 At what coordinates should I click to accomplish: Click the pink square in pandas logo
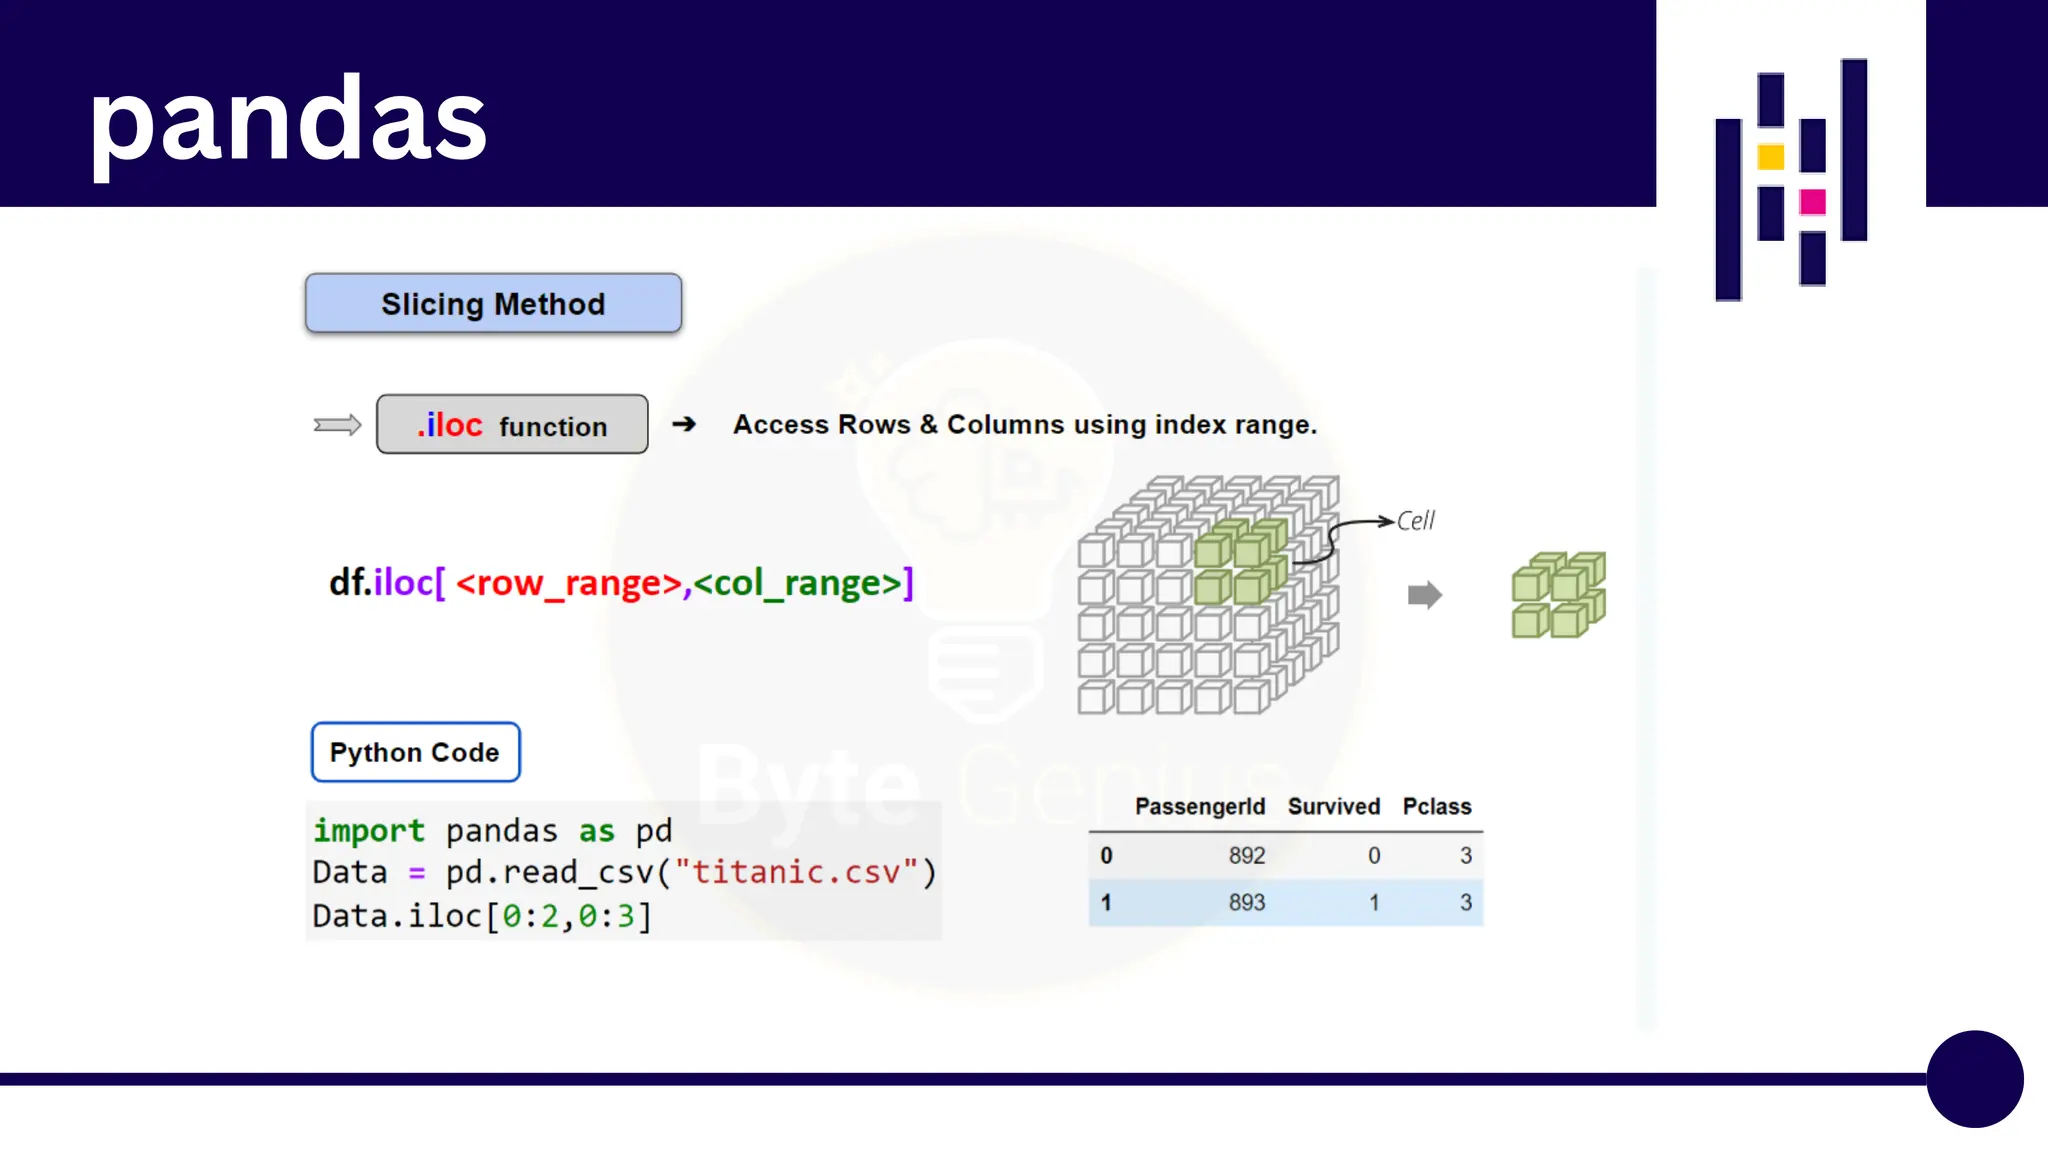click(1813, 202)
